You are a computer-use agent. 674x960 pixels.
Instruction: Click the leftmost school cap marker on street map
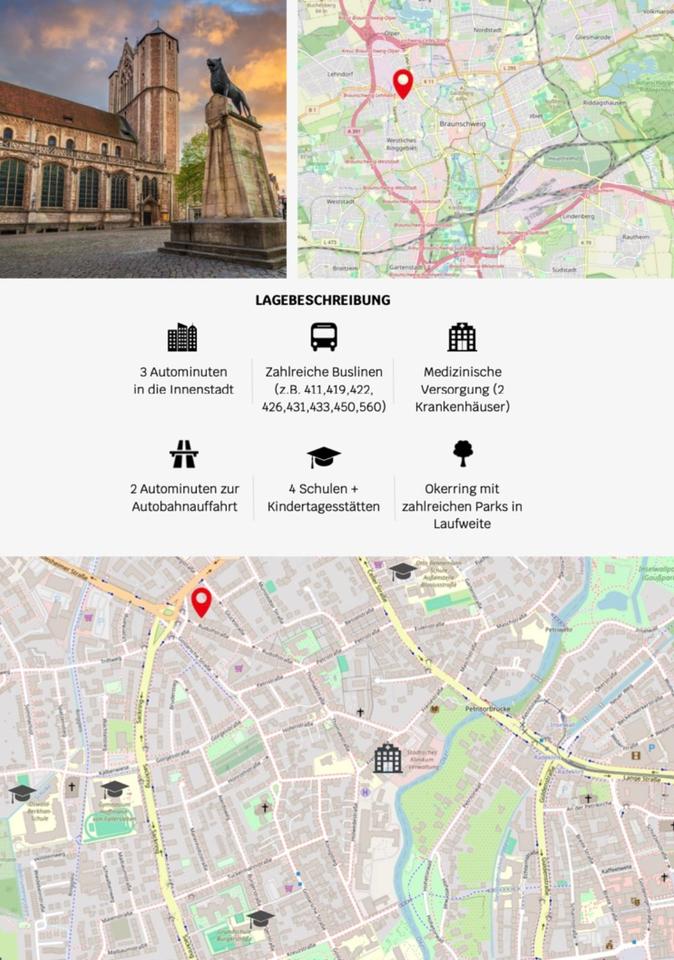click(22, 793)
